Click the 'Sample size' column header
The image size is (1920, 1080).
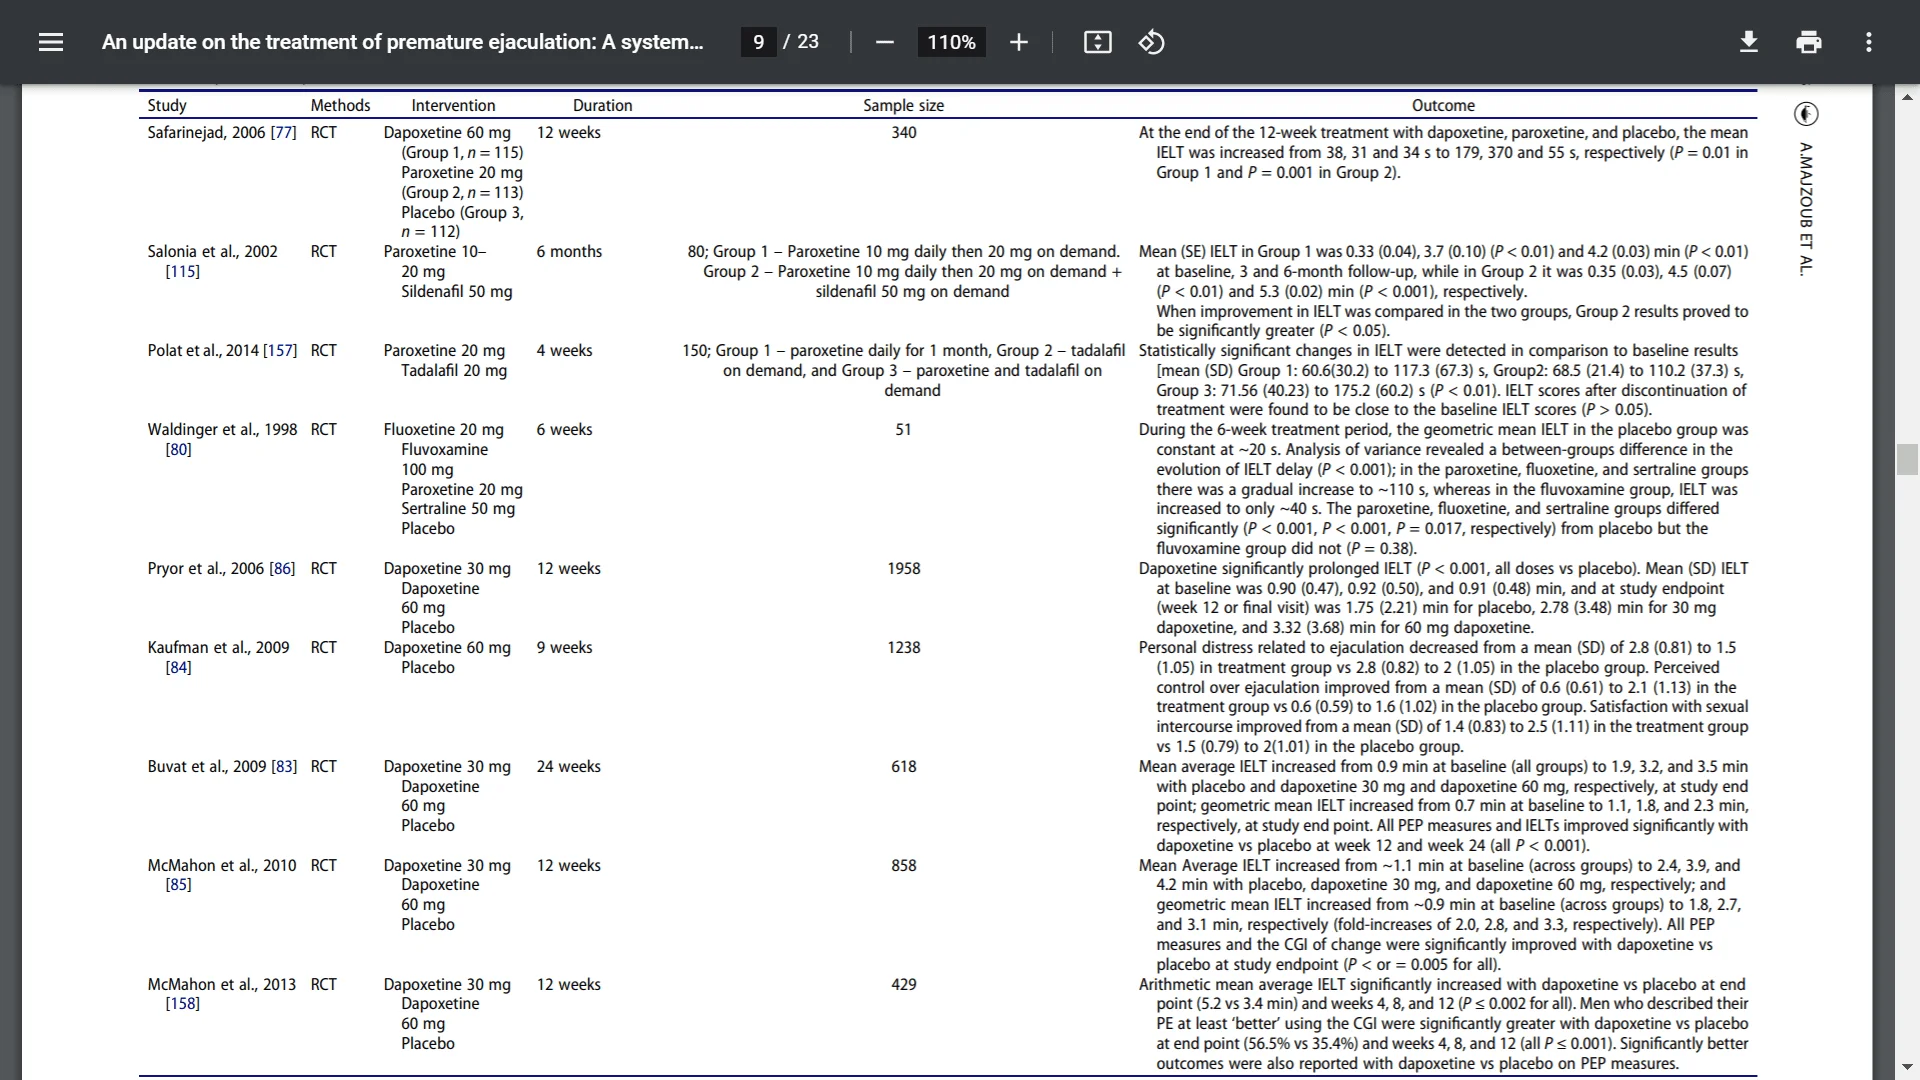(903, 106)
